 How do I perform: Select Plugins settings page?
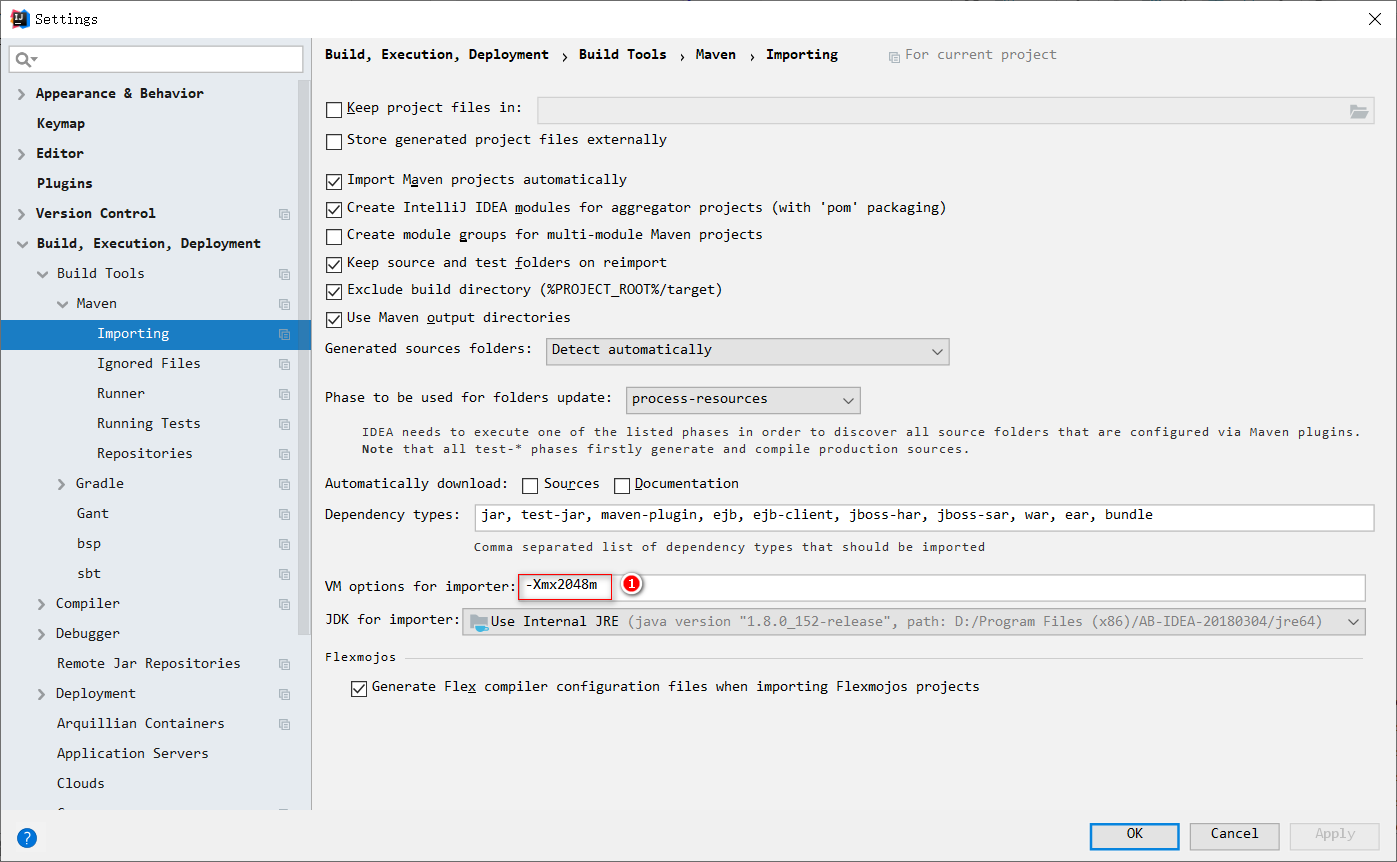(x=65, y=184)
